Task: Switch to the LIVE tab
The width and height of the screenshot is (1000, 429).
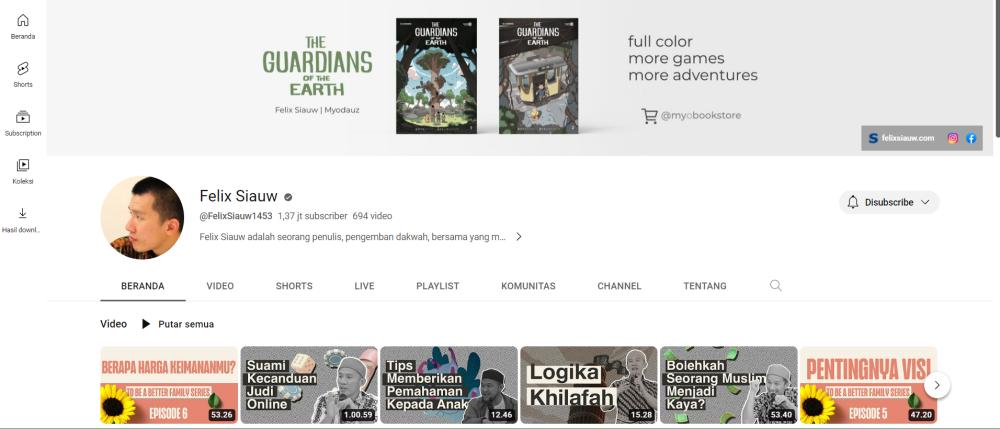Action: tap(364, 286)
